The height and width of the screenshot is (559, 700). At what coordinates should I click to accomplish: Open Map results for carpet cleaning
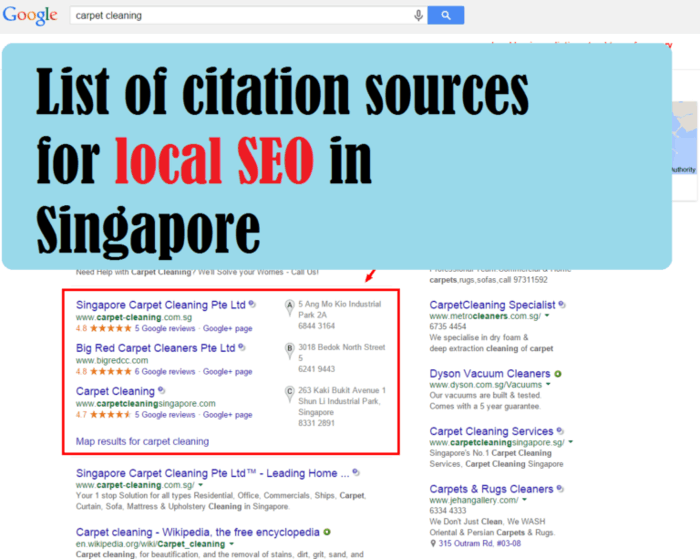142,442
